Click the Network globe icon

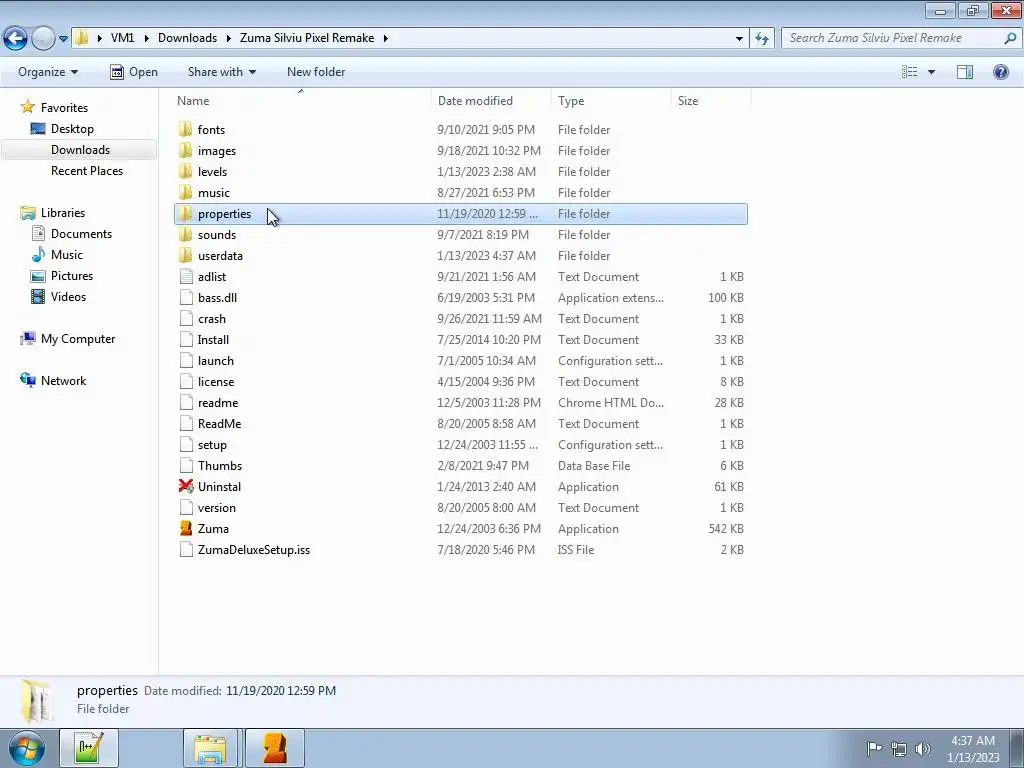pyautogui.click(x=28, y=380)
